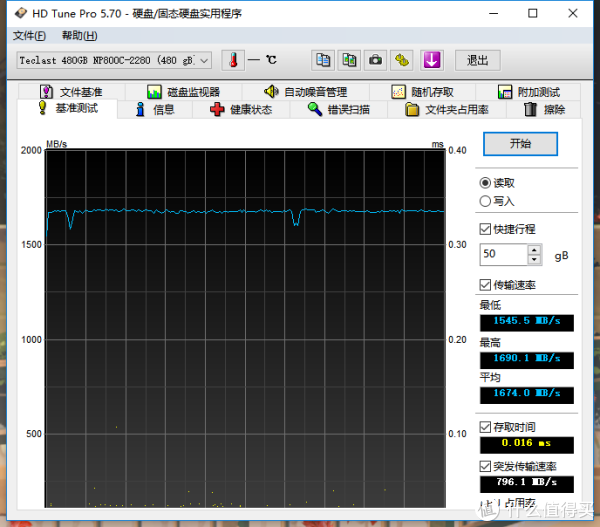Screen dimensions: 600x527
Task: Switch to the 随机存取 tab
Action: tap(422, 92)
